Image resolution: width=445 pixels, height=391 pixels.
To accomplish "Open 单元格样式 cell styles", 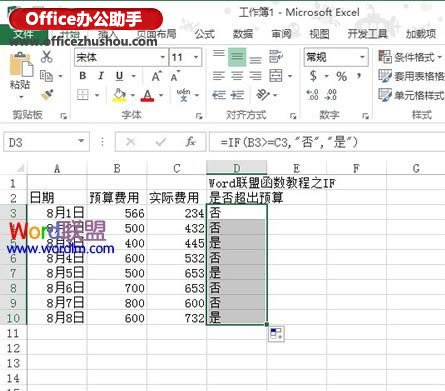I will coord(411,95).
